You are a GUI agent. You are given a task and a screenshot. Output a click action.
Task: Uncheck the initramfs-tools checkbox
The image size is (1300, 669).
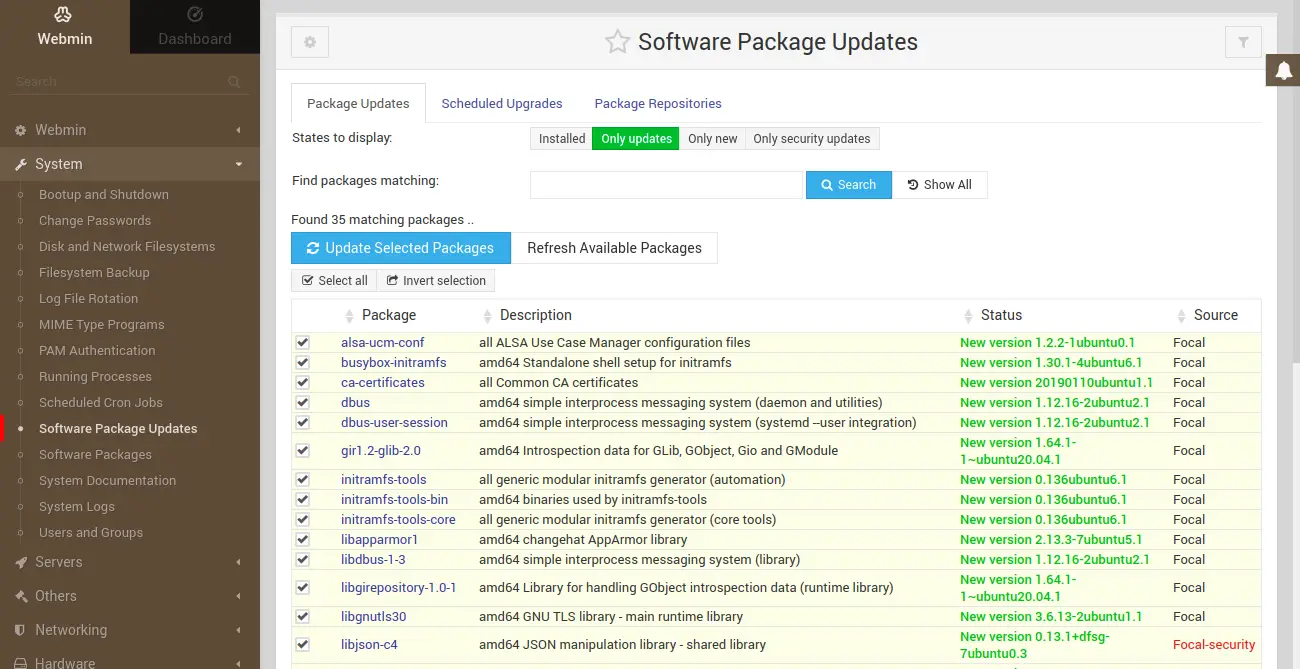point(303,479)
